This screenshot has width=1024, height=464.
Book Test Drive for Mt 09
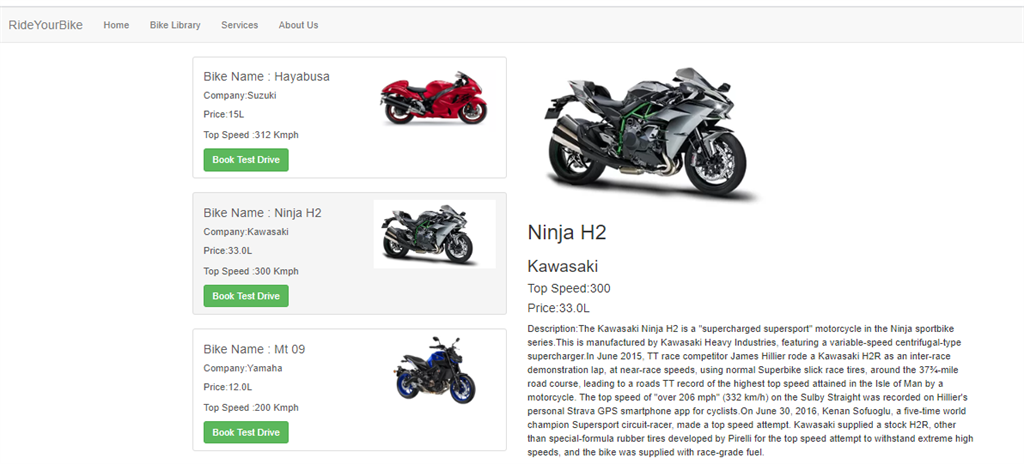point(246,432)
